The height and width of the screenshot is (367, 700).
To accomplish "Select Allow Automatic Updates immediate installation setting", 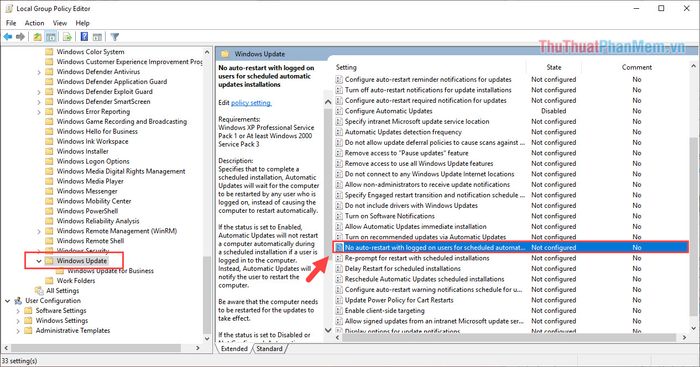I will click(x=415, y=226).
